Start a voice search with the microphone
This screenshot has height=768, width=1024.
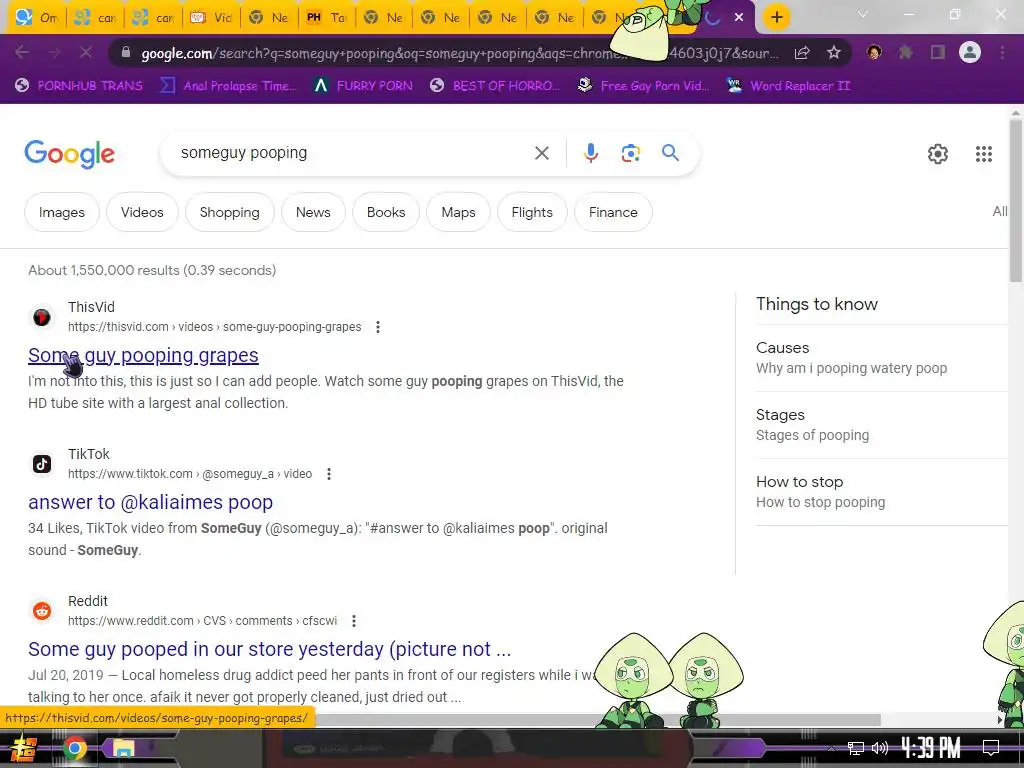click(x=590, y=153)
